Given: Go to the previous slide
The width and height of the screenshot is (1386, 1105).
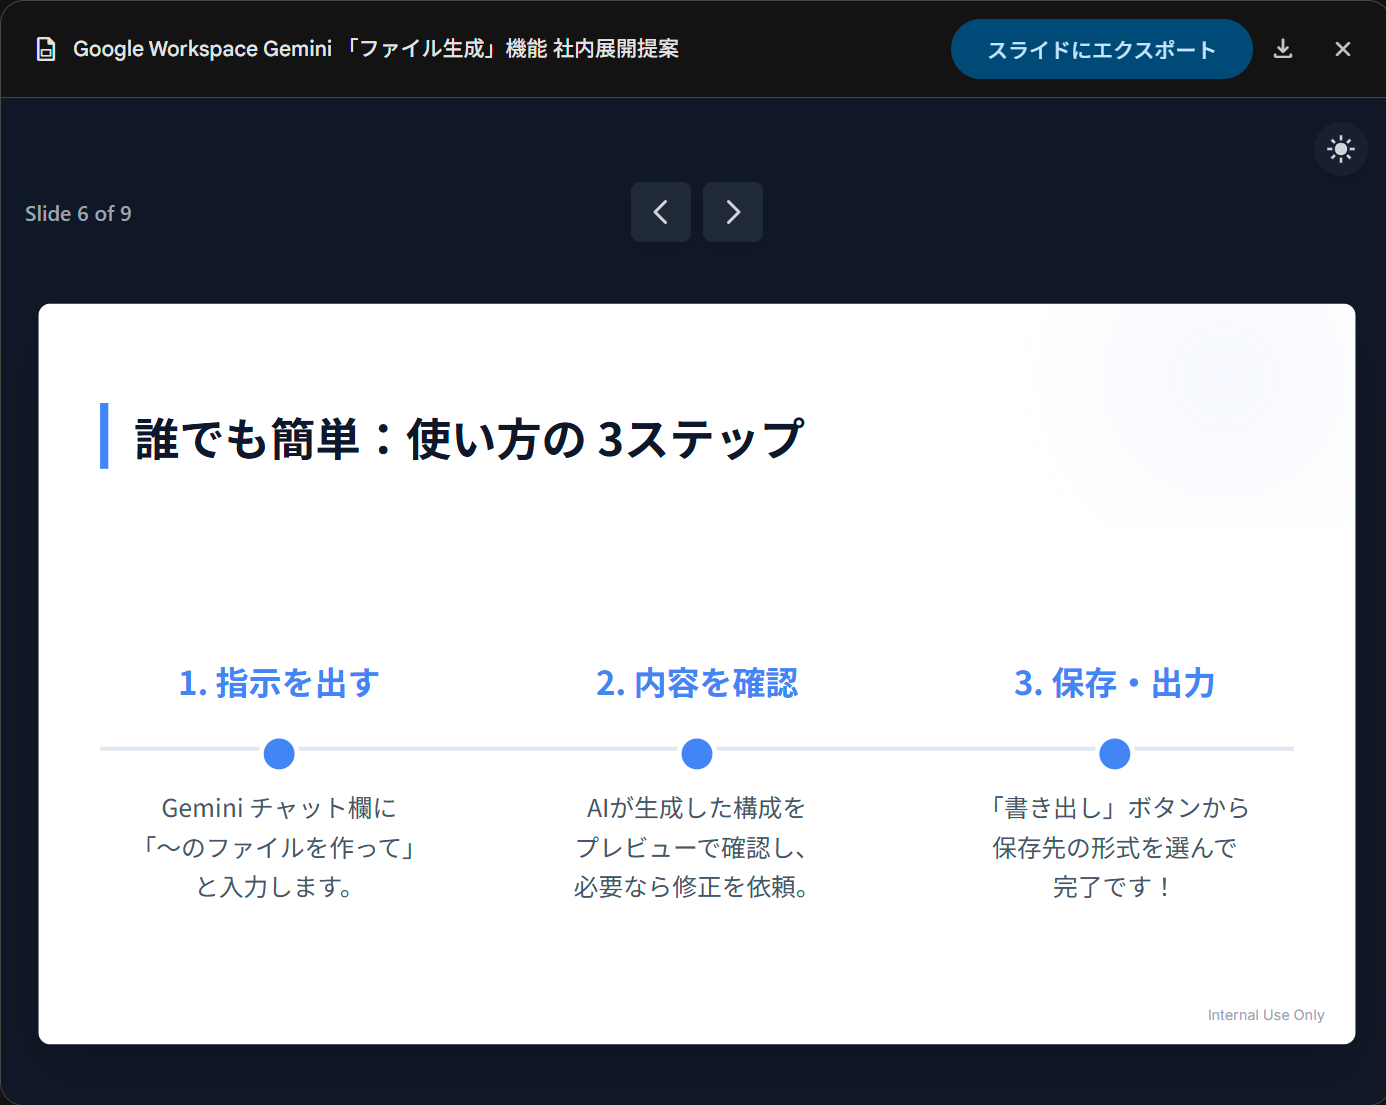Looking at the screenshot, I should coord(661,212).
